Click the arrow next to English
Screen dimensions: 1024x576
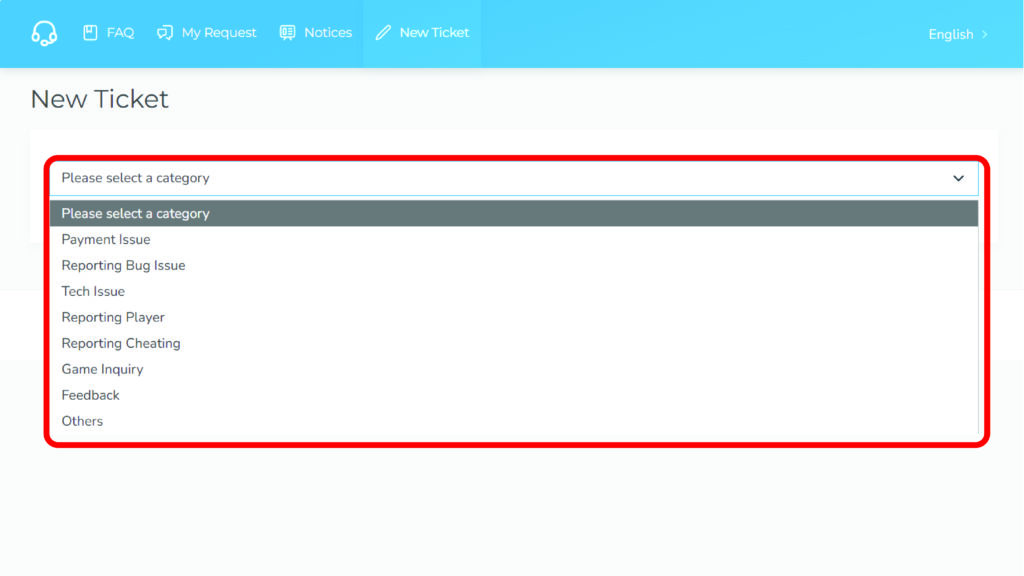985,34
